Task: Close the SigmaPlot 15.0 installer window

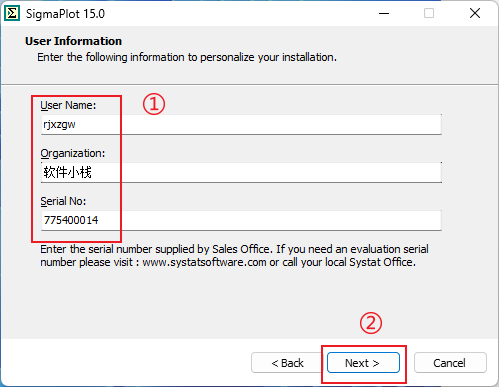Action: click(x=475, y=14)
